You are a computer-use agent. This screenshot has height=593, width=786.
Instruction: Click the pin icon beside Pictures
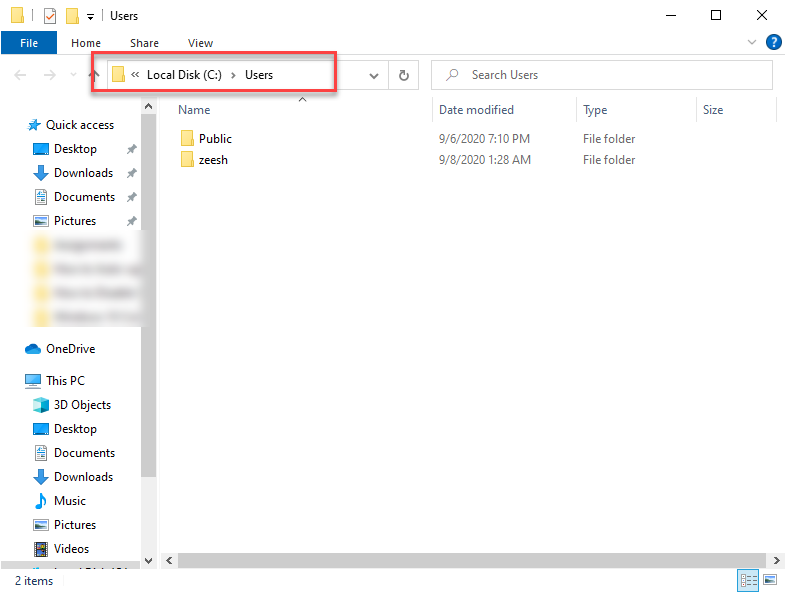point(132,221)
